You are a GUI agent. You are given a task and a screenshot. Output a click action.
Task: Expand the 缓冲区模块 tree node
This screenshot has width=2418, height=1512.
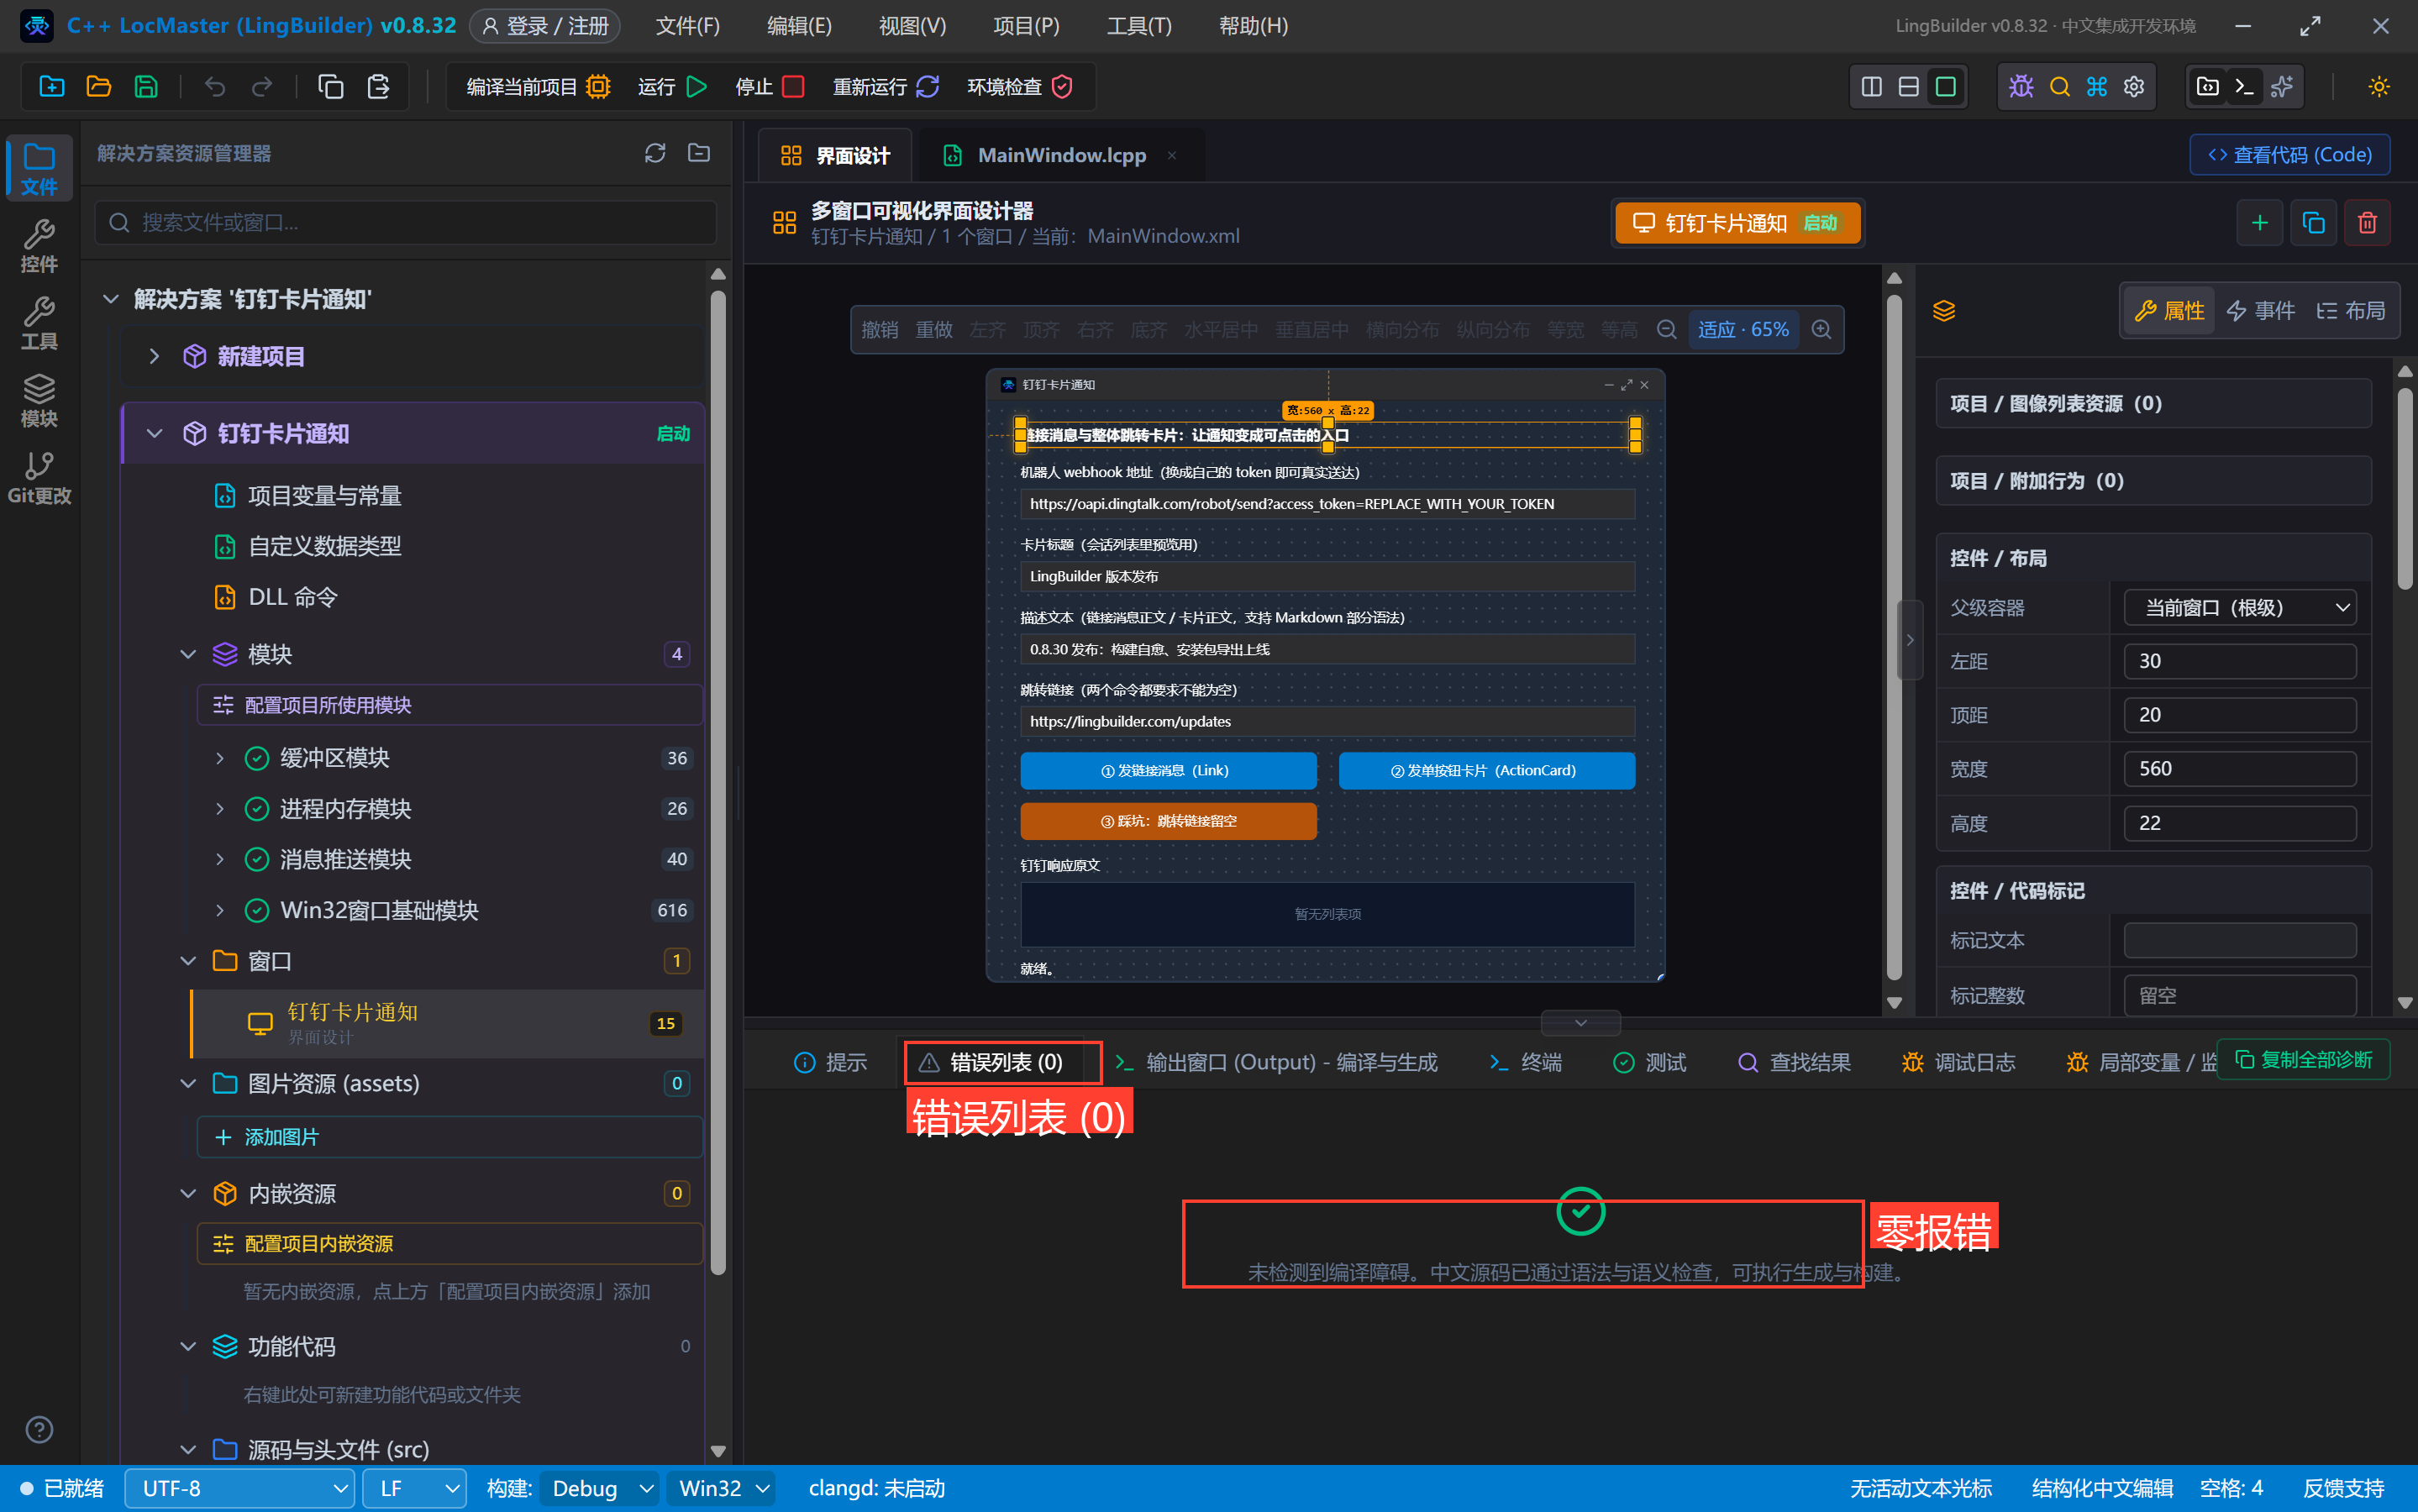coord(220,758)
